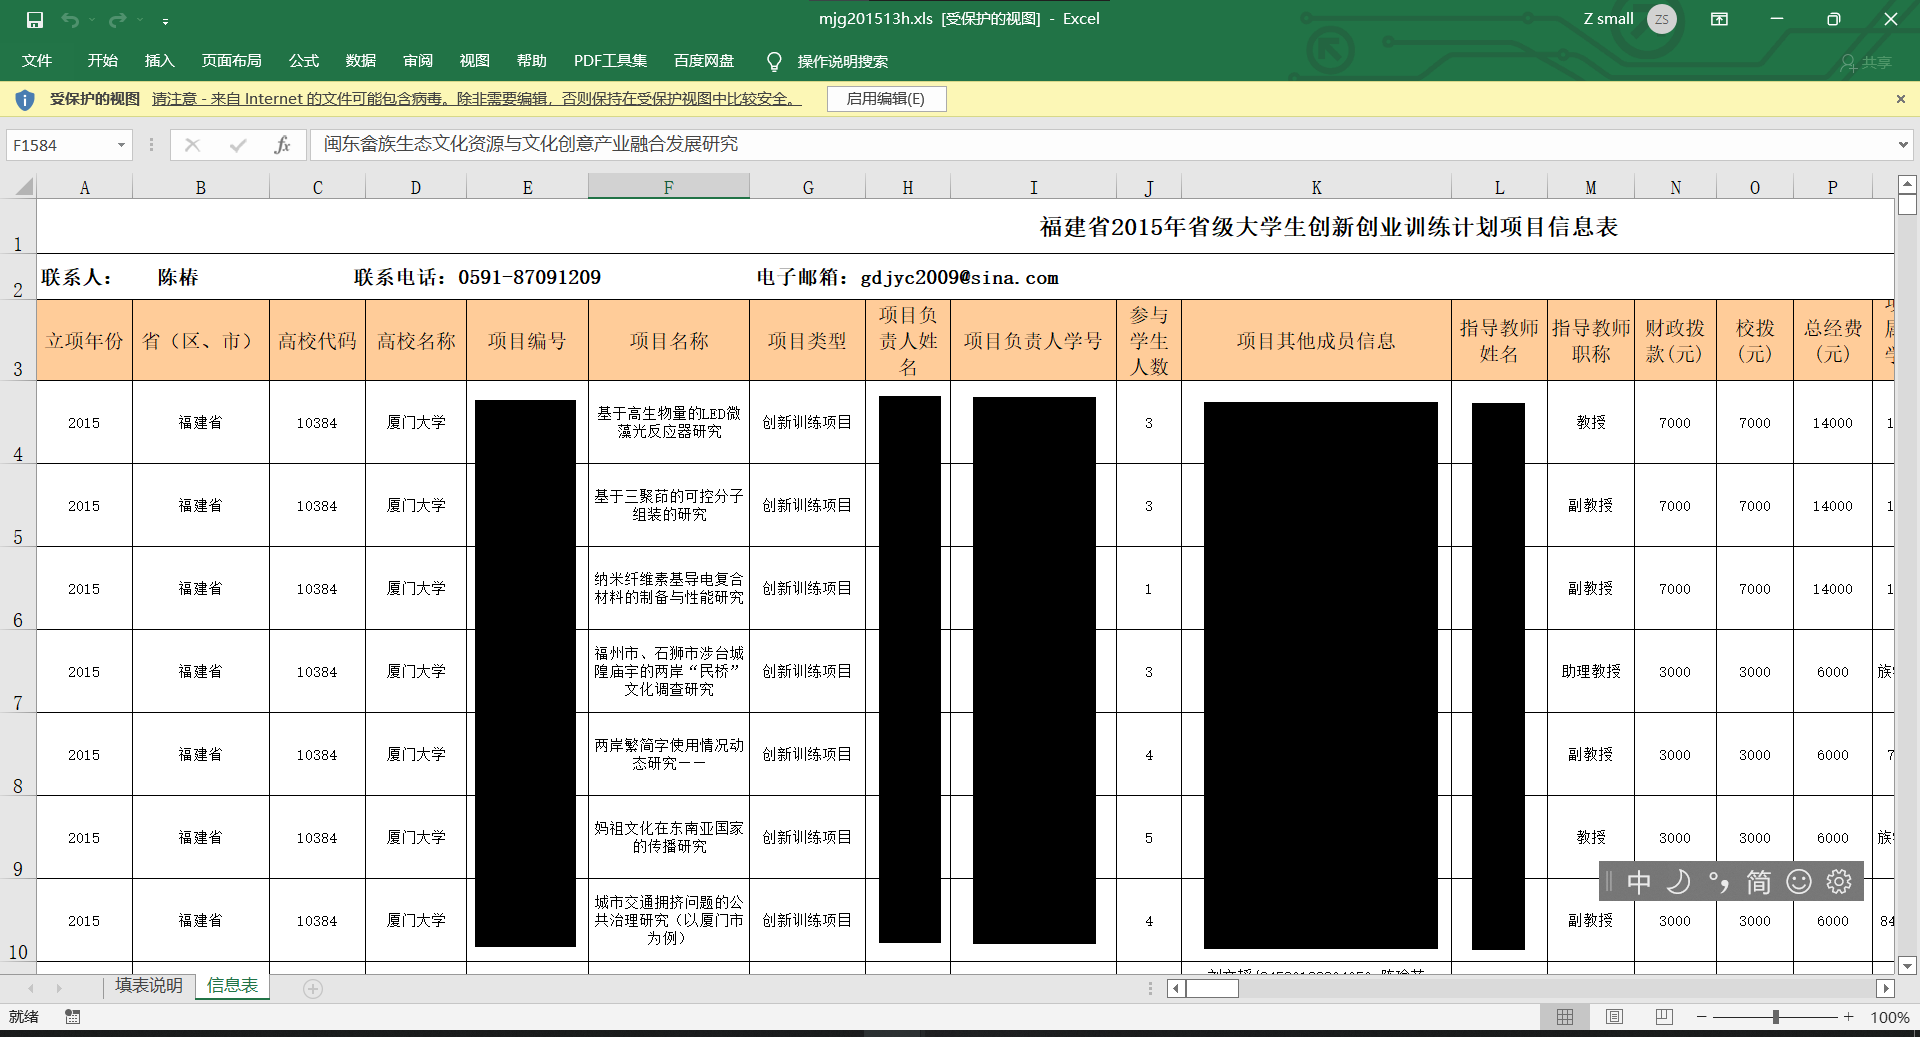Click macro recording status bar icon
This screenshot has width=1920, height=1037.
click(73, 1017)
